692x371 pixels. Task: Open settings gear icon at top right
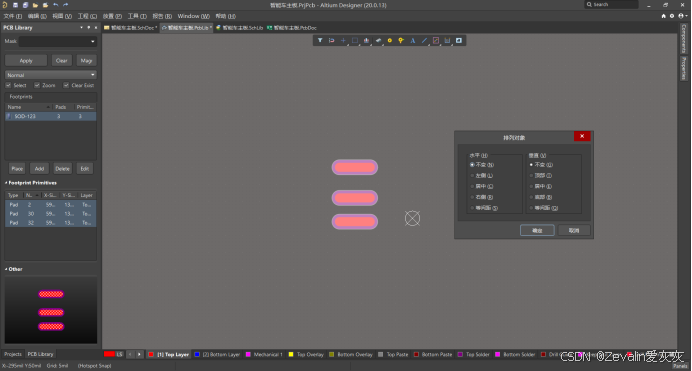(x=672, y=16)
